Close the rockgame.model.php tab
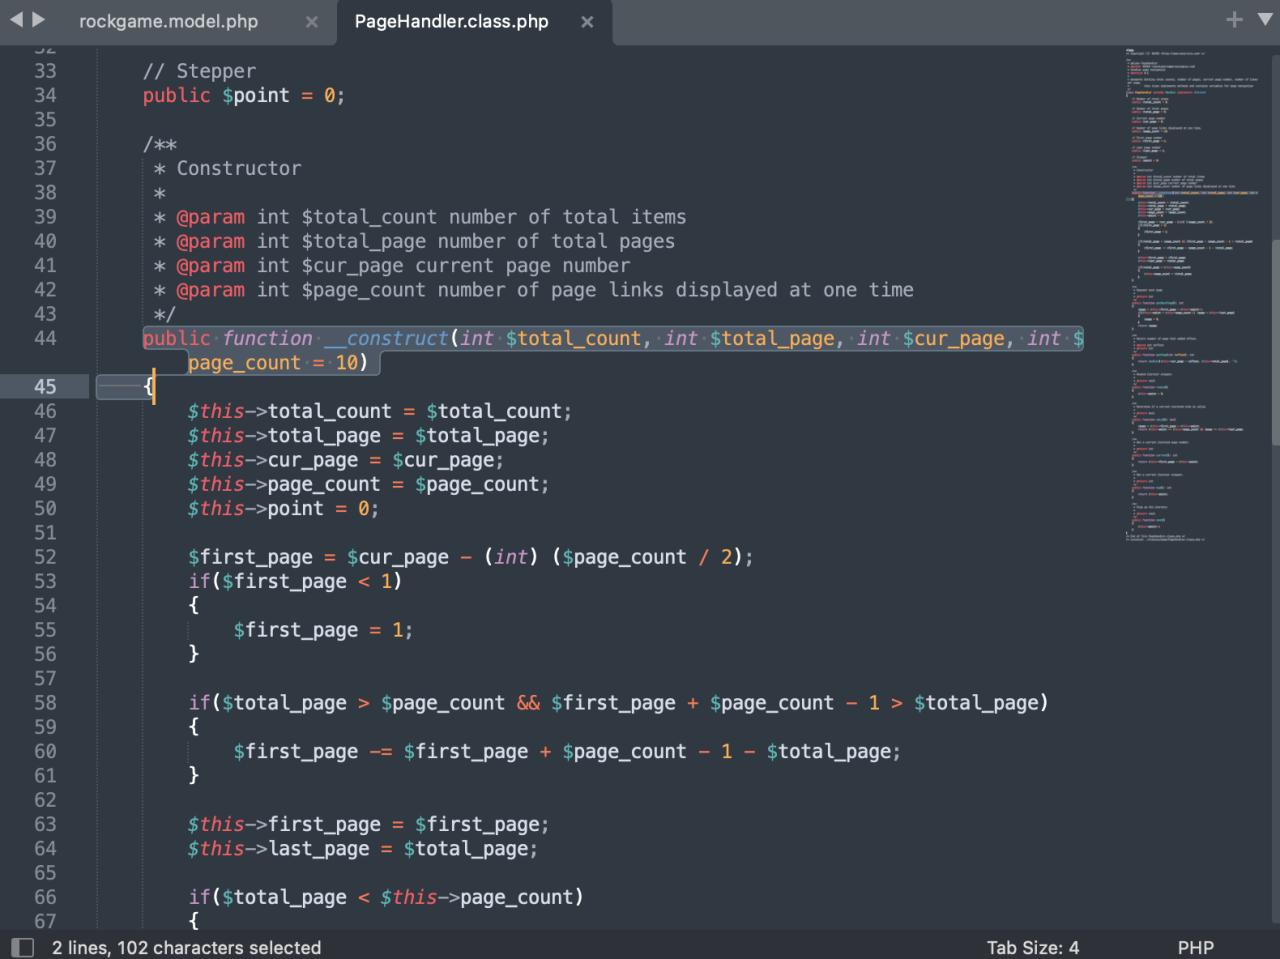 [311, 22]
